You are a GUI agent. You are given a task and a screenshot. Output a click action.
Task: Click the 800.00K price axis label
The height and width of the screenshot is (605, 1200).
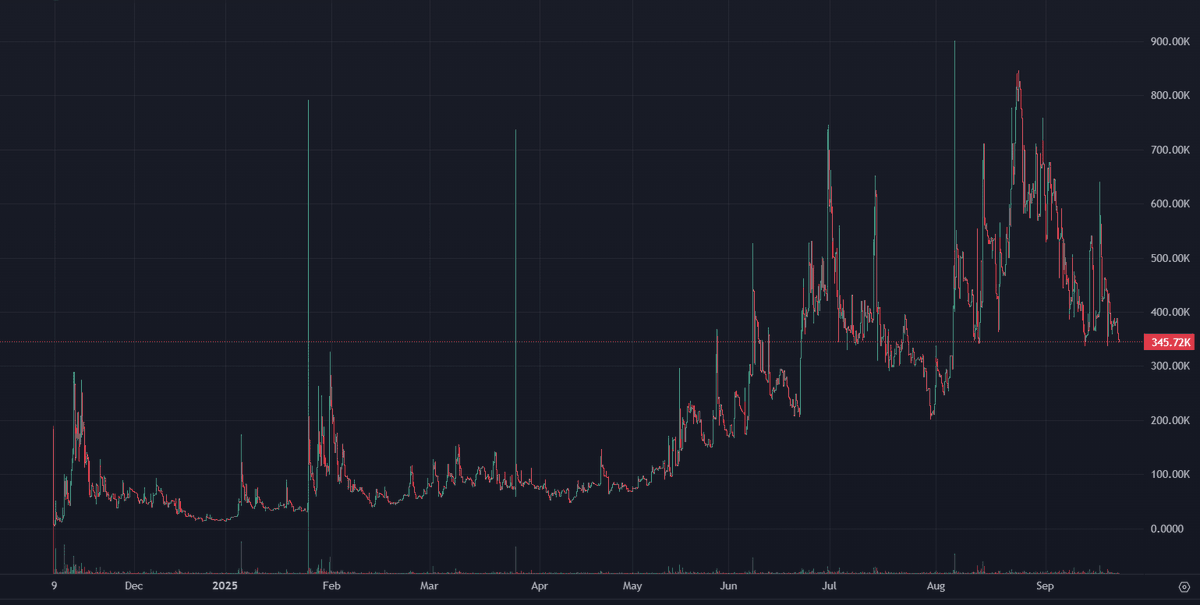(x=1170, y=96)
